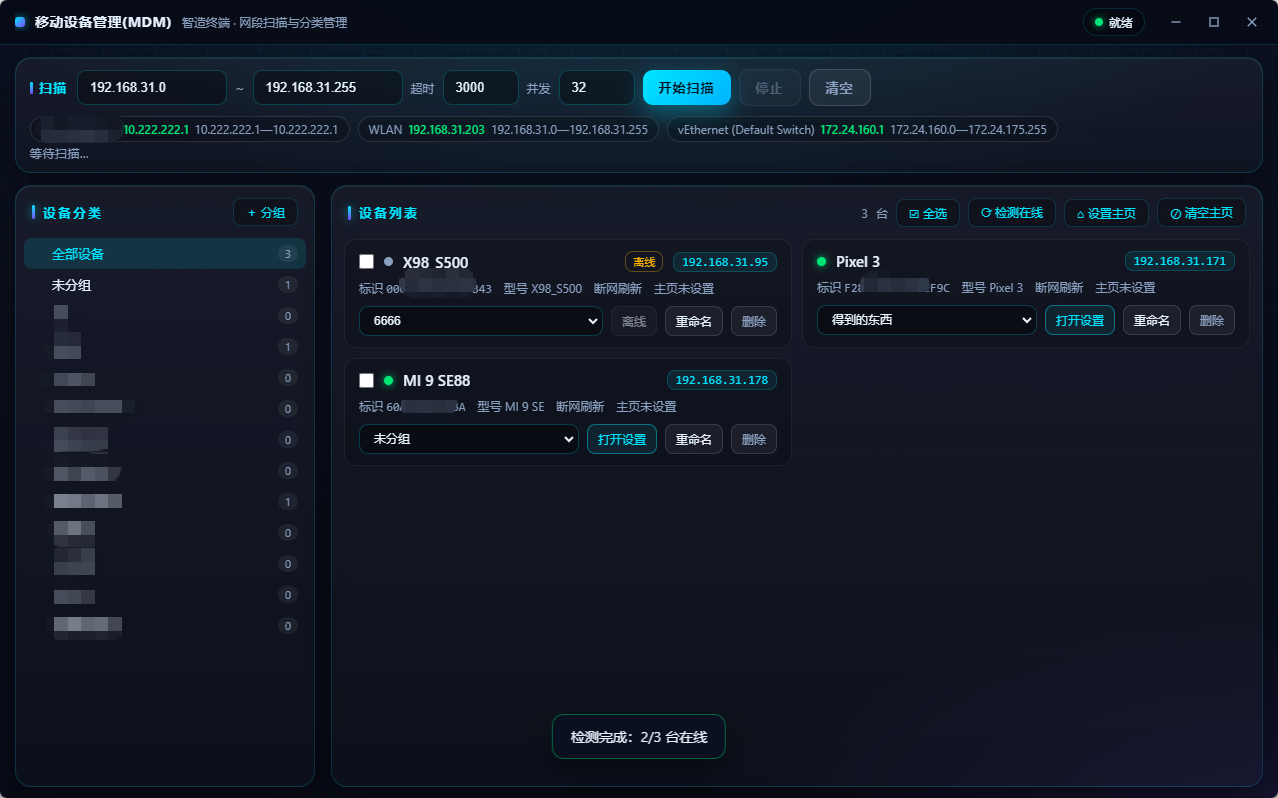Click the green online dot beside MI 9 SE88

[x=388, y=380]
